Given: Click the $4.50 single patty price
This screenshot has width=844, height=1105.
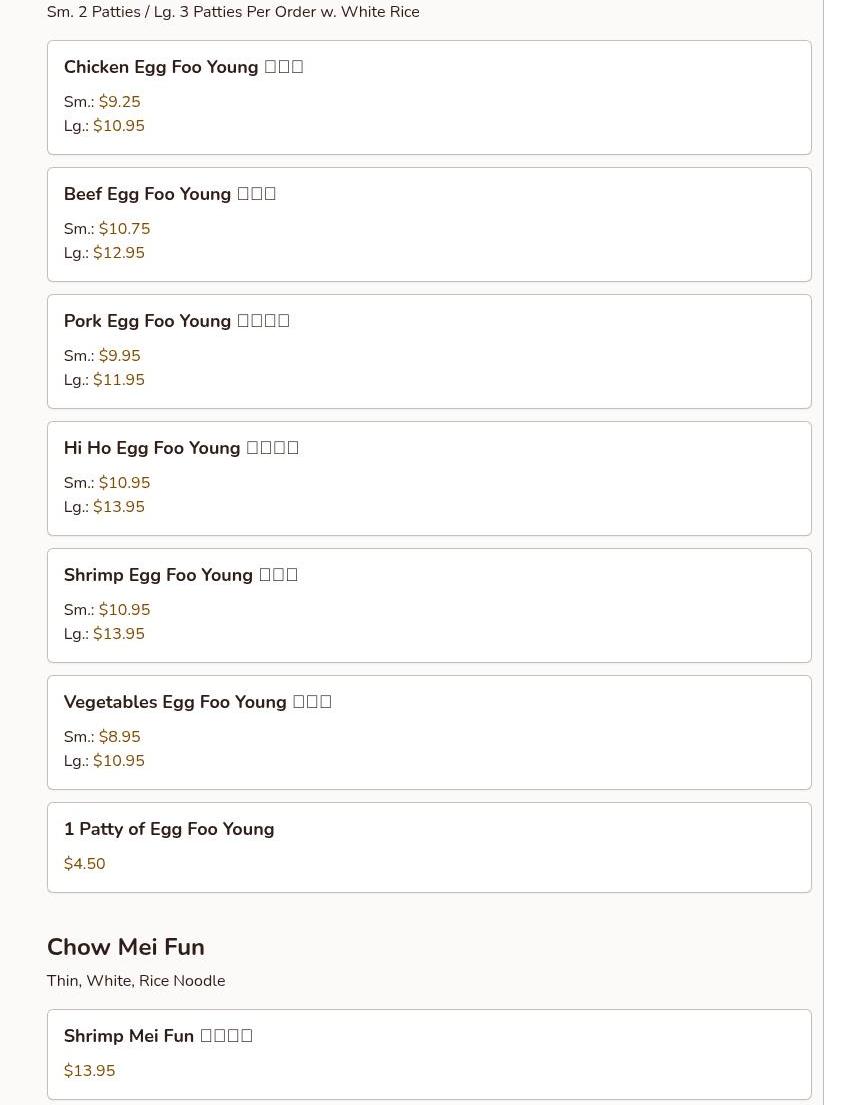Looking at the screenshot, I should coord(84,864).
